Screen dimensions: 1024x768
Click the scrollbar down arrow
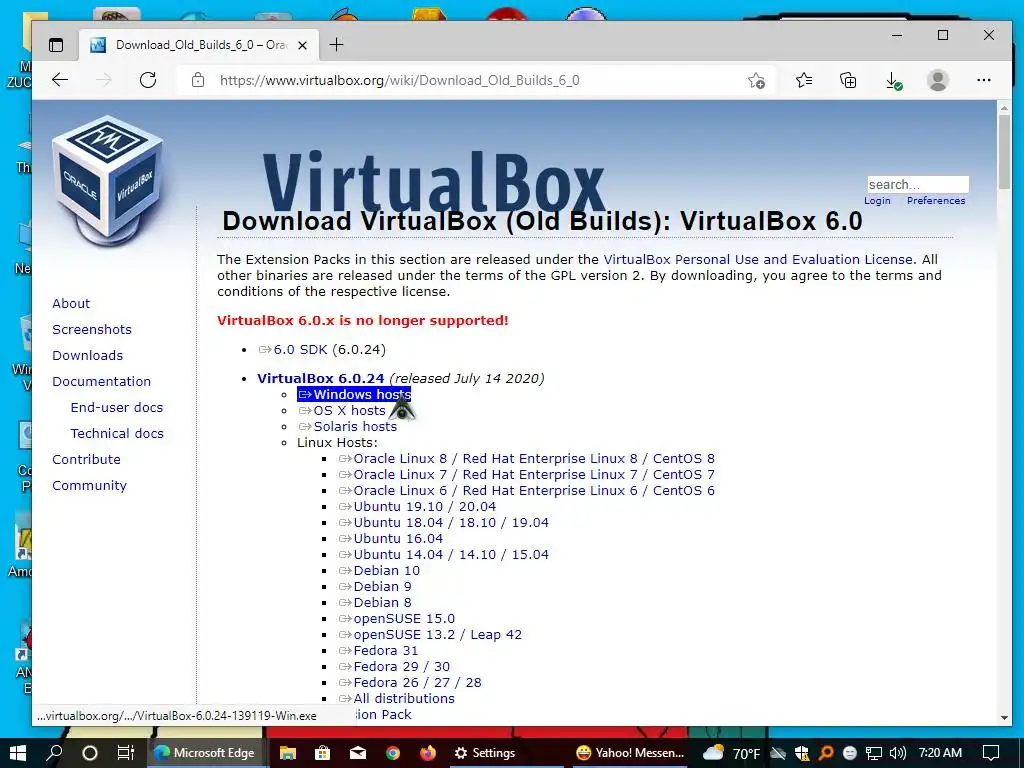tap(1004, 718)
